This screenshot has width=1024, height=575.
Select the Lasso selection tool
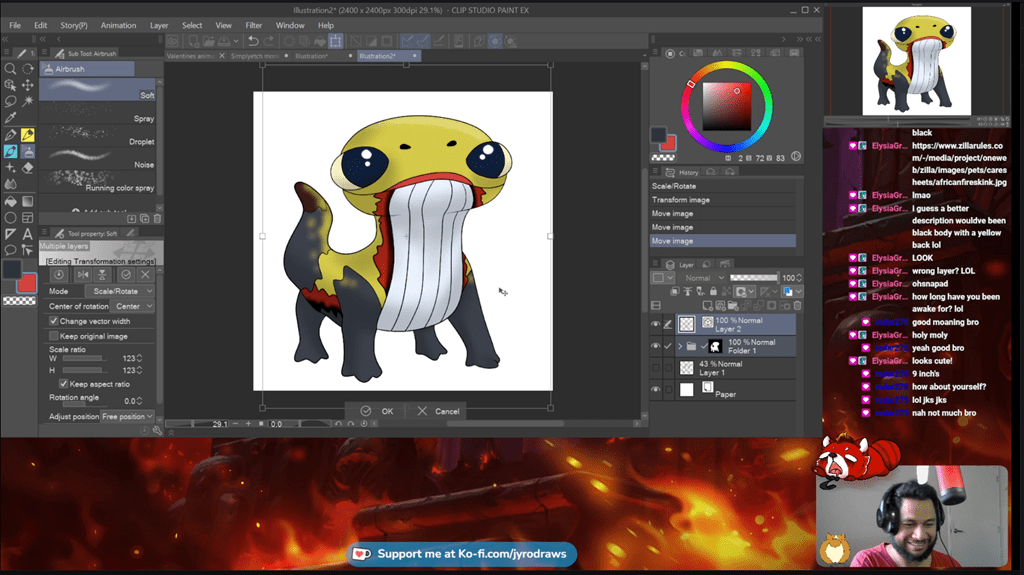[10, 101]
